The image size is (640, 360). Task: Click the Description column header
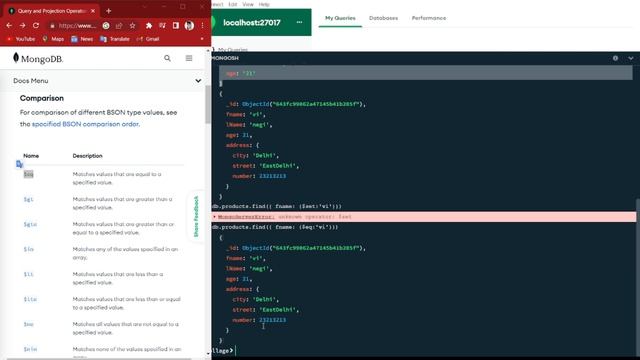[x=87, y=156]
